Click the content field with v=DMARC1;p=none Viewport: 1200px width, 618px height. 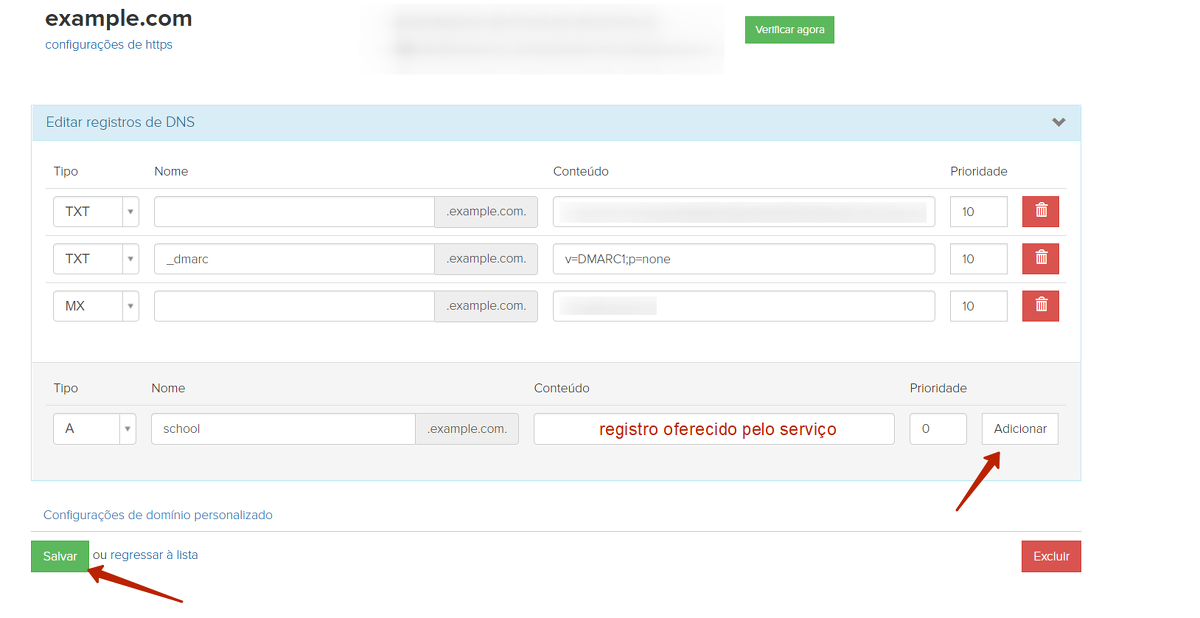click(x=743, y=258)
